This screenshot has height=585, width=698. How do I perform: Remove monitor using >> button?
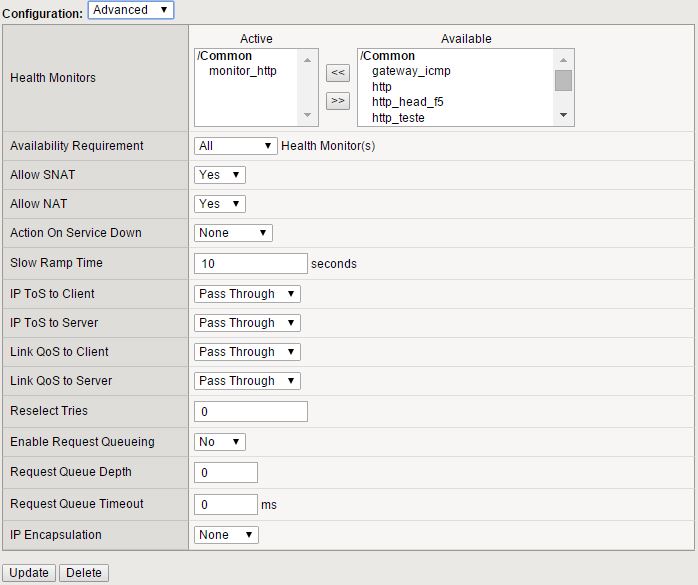pyautogui.click(x=338, y=100)
